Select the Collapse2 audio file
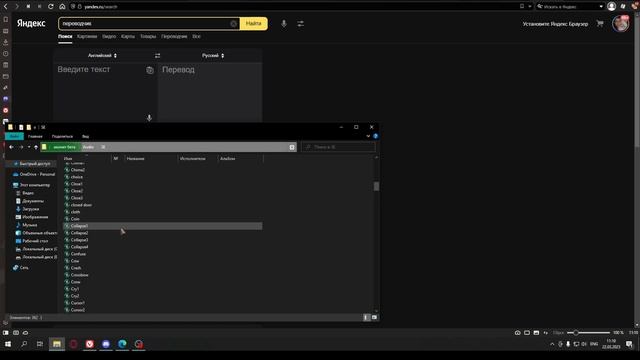Screen dimensions: 640x360 pos(79,233)
